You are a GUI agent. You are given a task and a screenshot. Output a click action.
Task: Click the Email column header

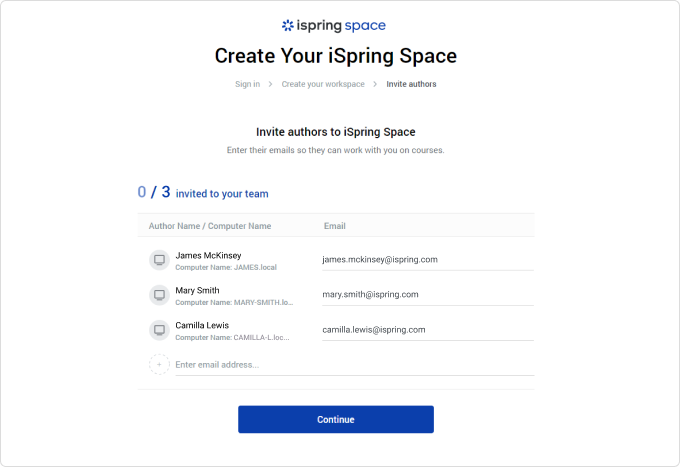334,226
